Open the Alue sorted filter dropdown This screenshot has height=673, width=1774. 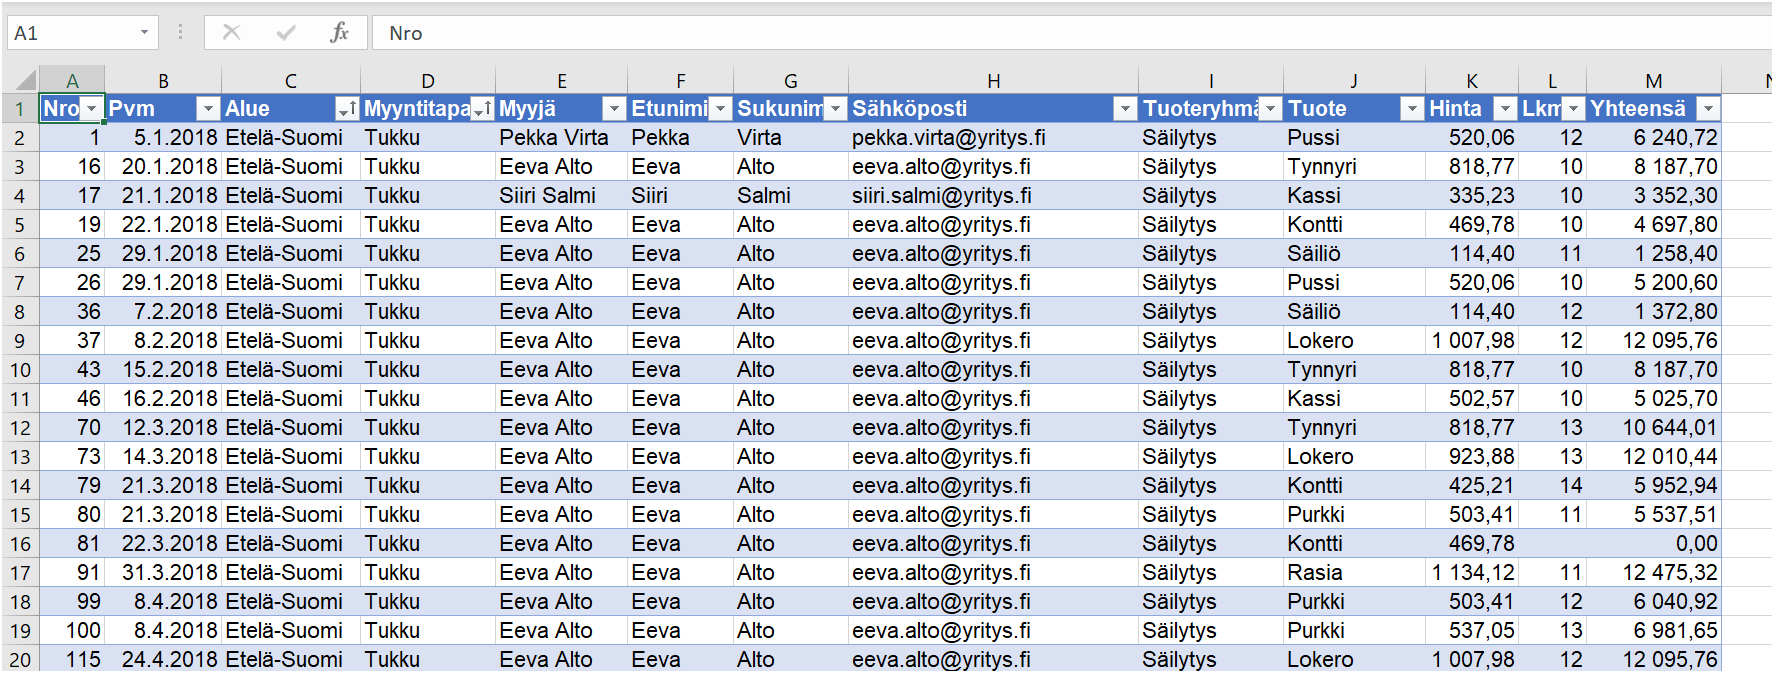(347, 109)
